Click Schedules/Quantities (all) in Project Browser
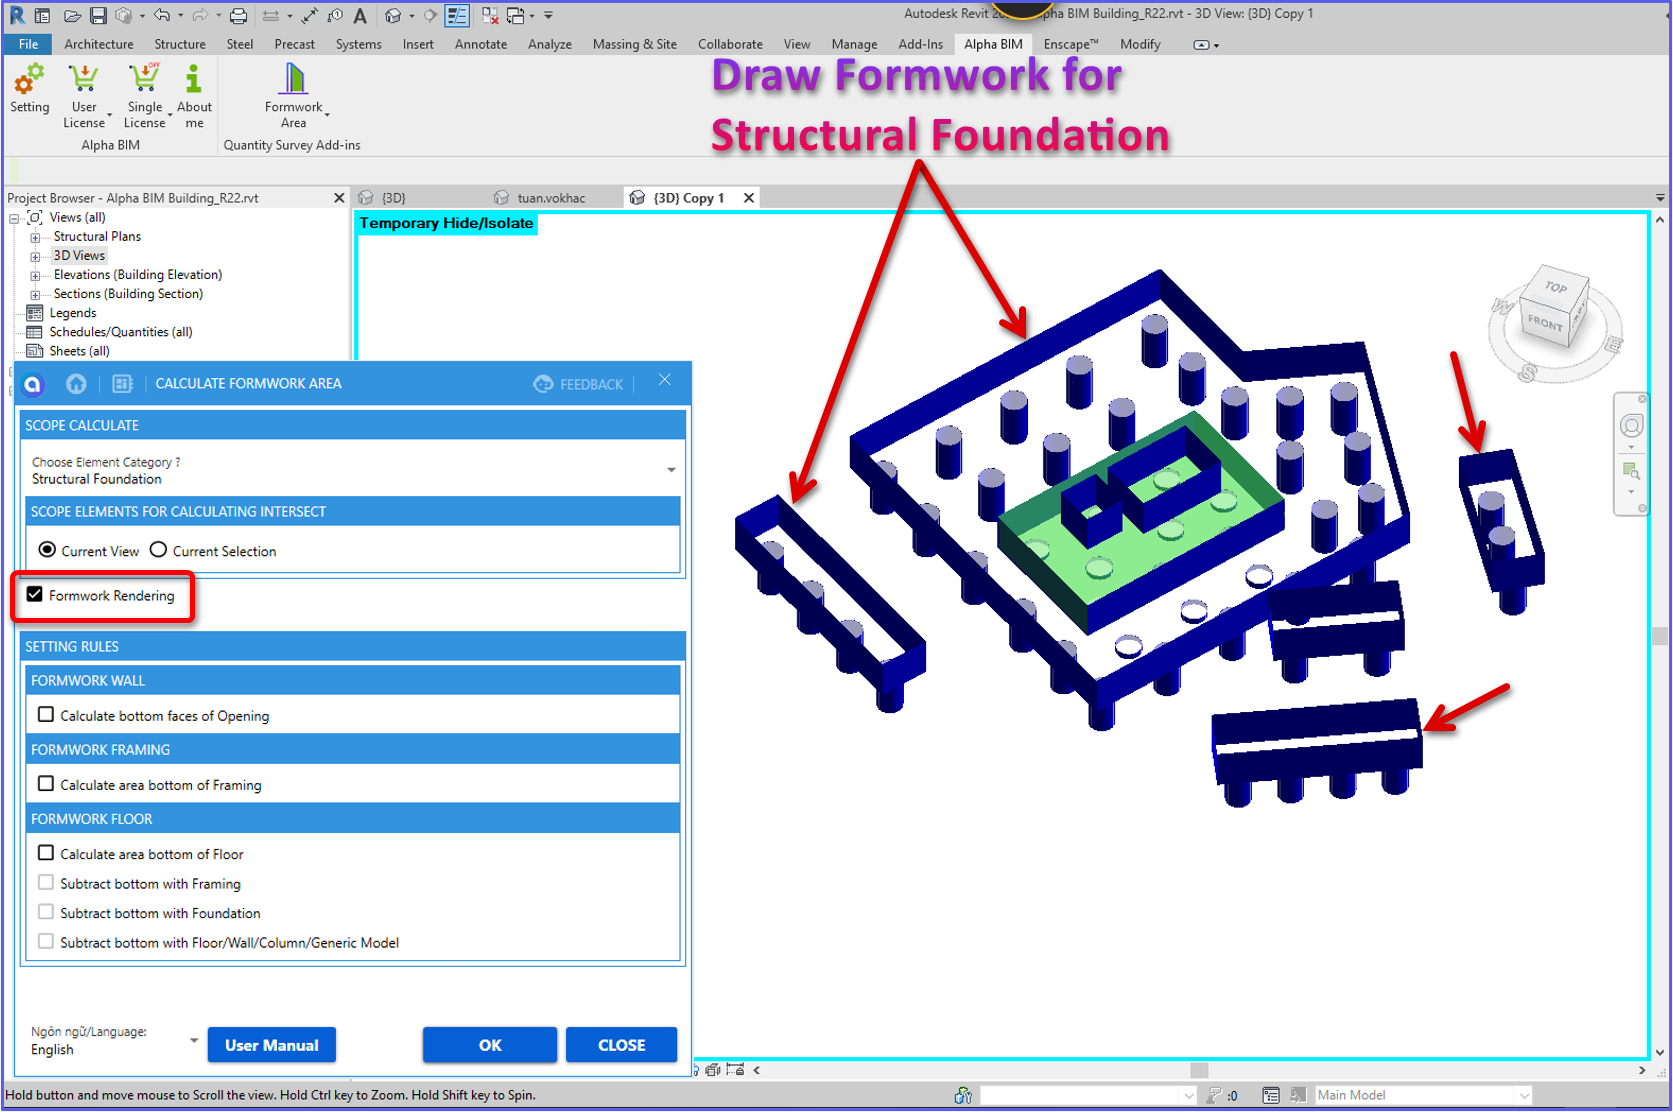Image resolution: width=1673 pixels, height=1112 pixels. (x=121, y=332)
